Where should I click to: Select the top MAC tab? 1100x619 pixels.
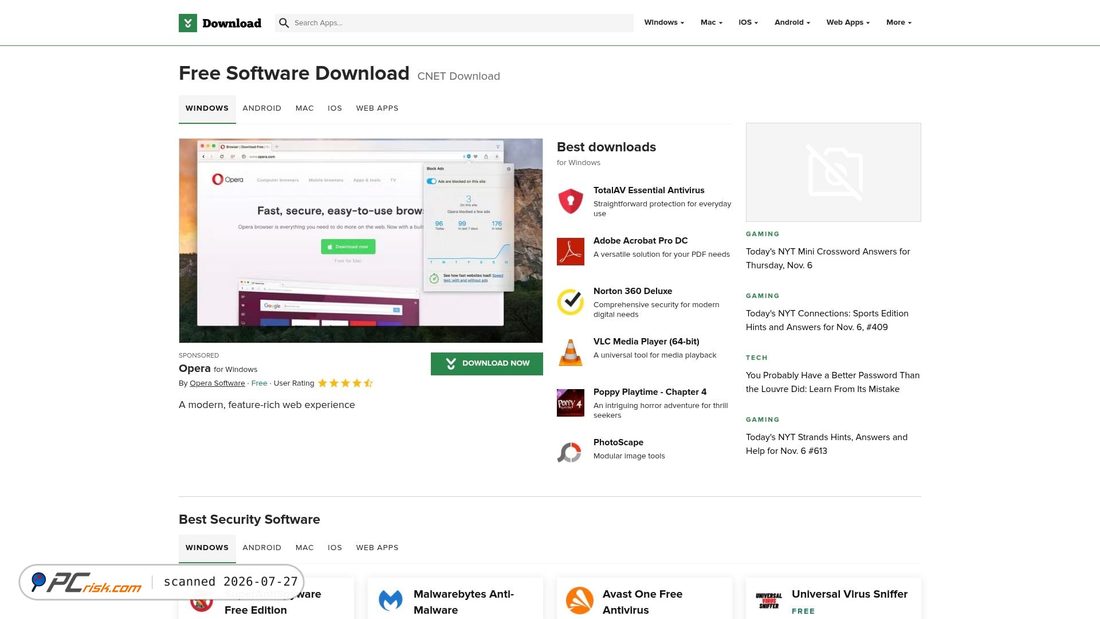[x=304, y=109]
